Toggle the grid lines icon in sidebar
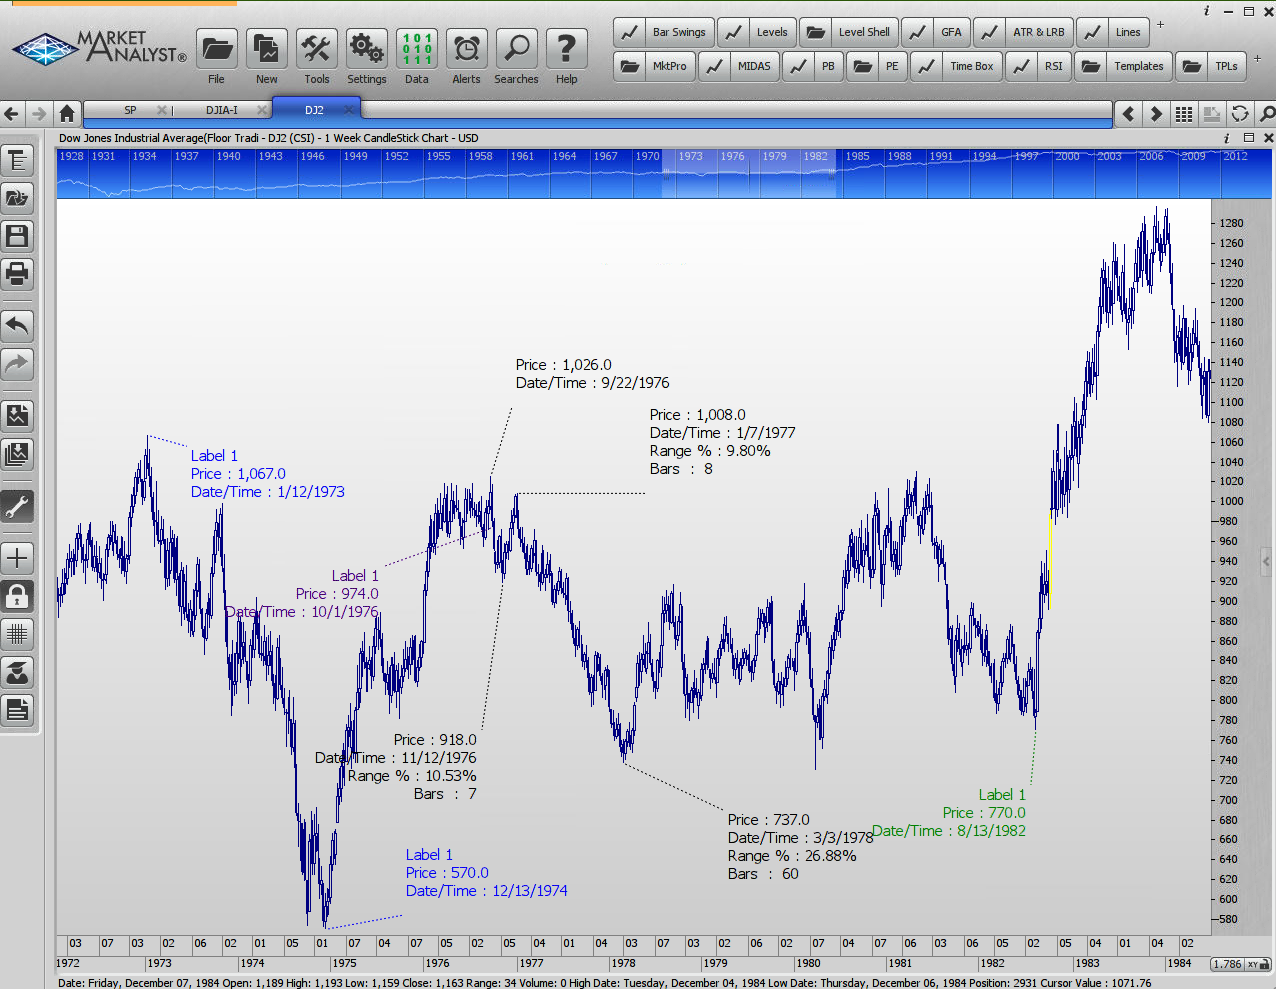 [18, 634]
